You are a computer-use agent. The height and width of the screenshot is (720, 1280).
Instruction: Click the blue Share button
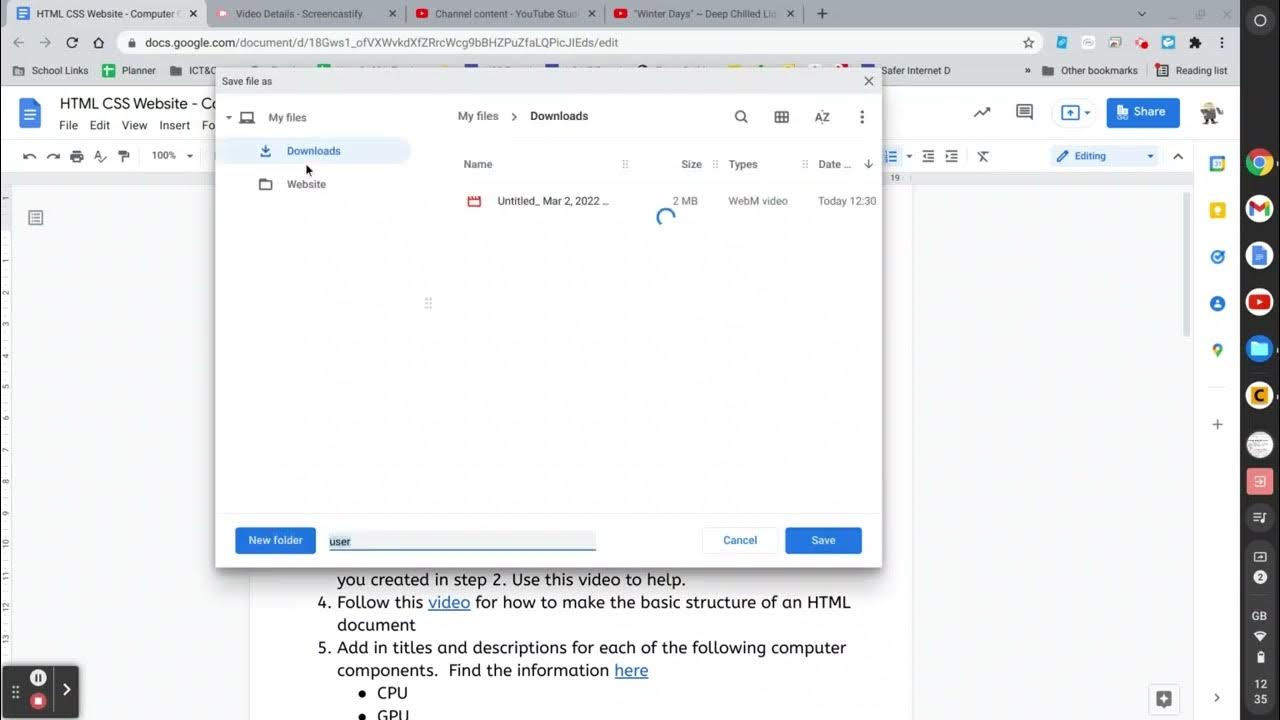(1143, 112)
